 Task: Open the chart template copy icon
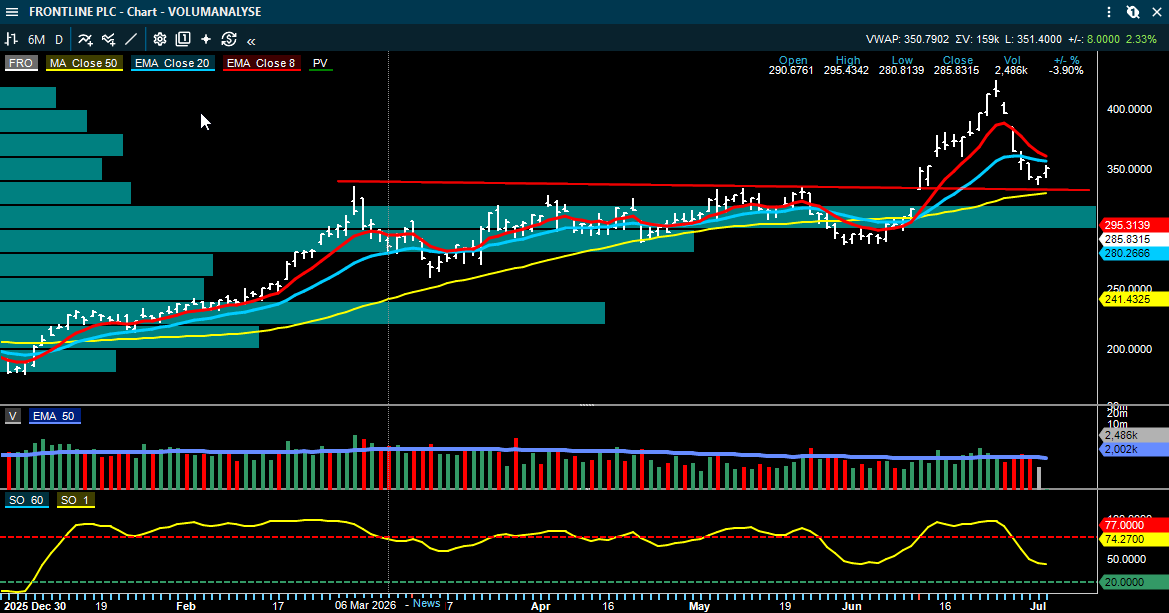click(x=183, y=40)
